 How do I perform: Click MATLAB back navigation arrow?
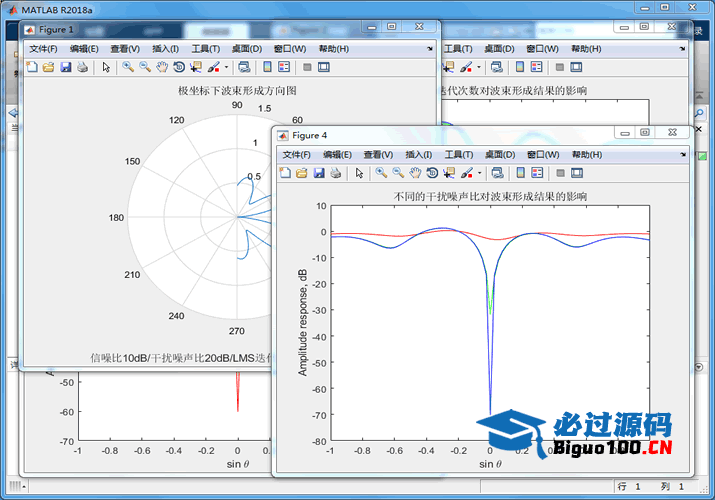(13, 113)
